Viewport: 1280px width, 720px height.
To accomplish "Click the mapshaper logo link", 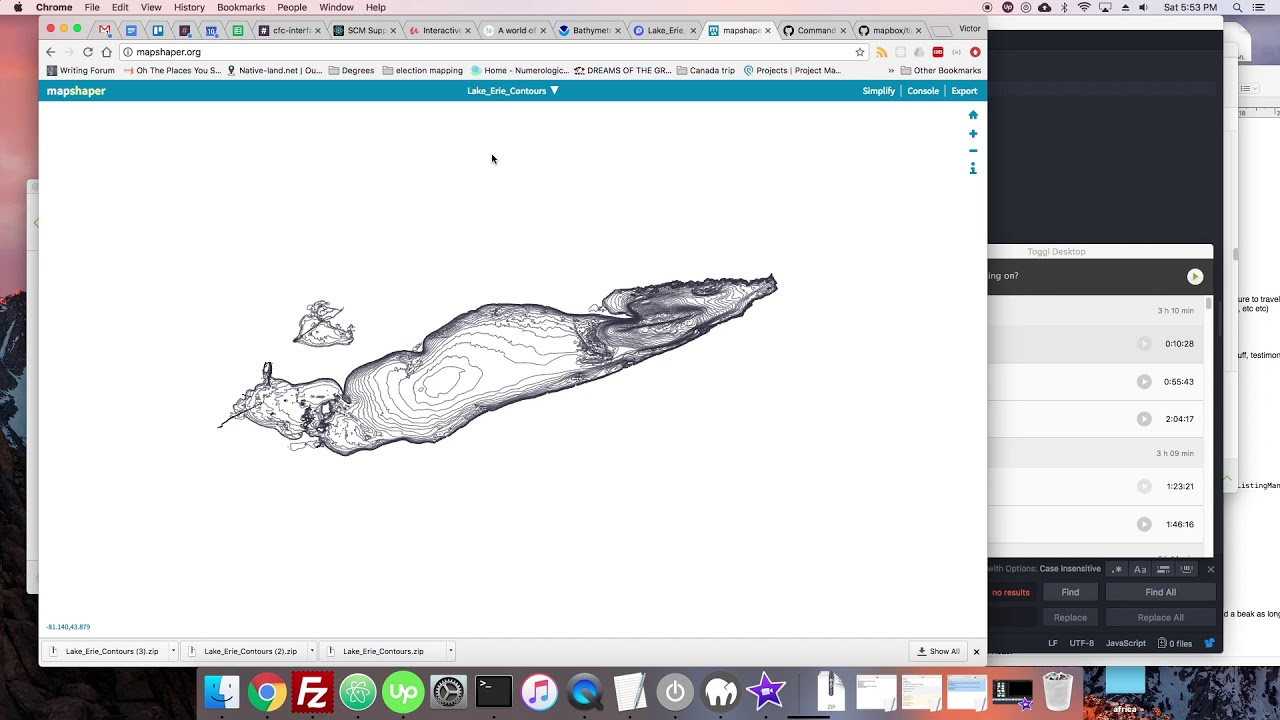I will pyautogui.click(x=76, y=91).
